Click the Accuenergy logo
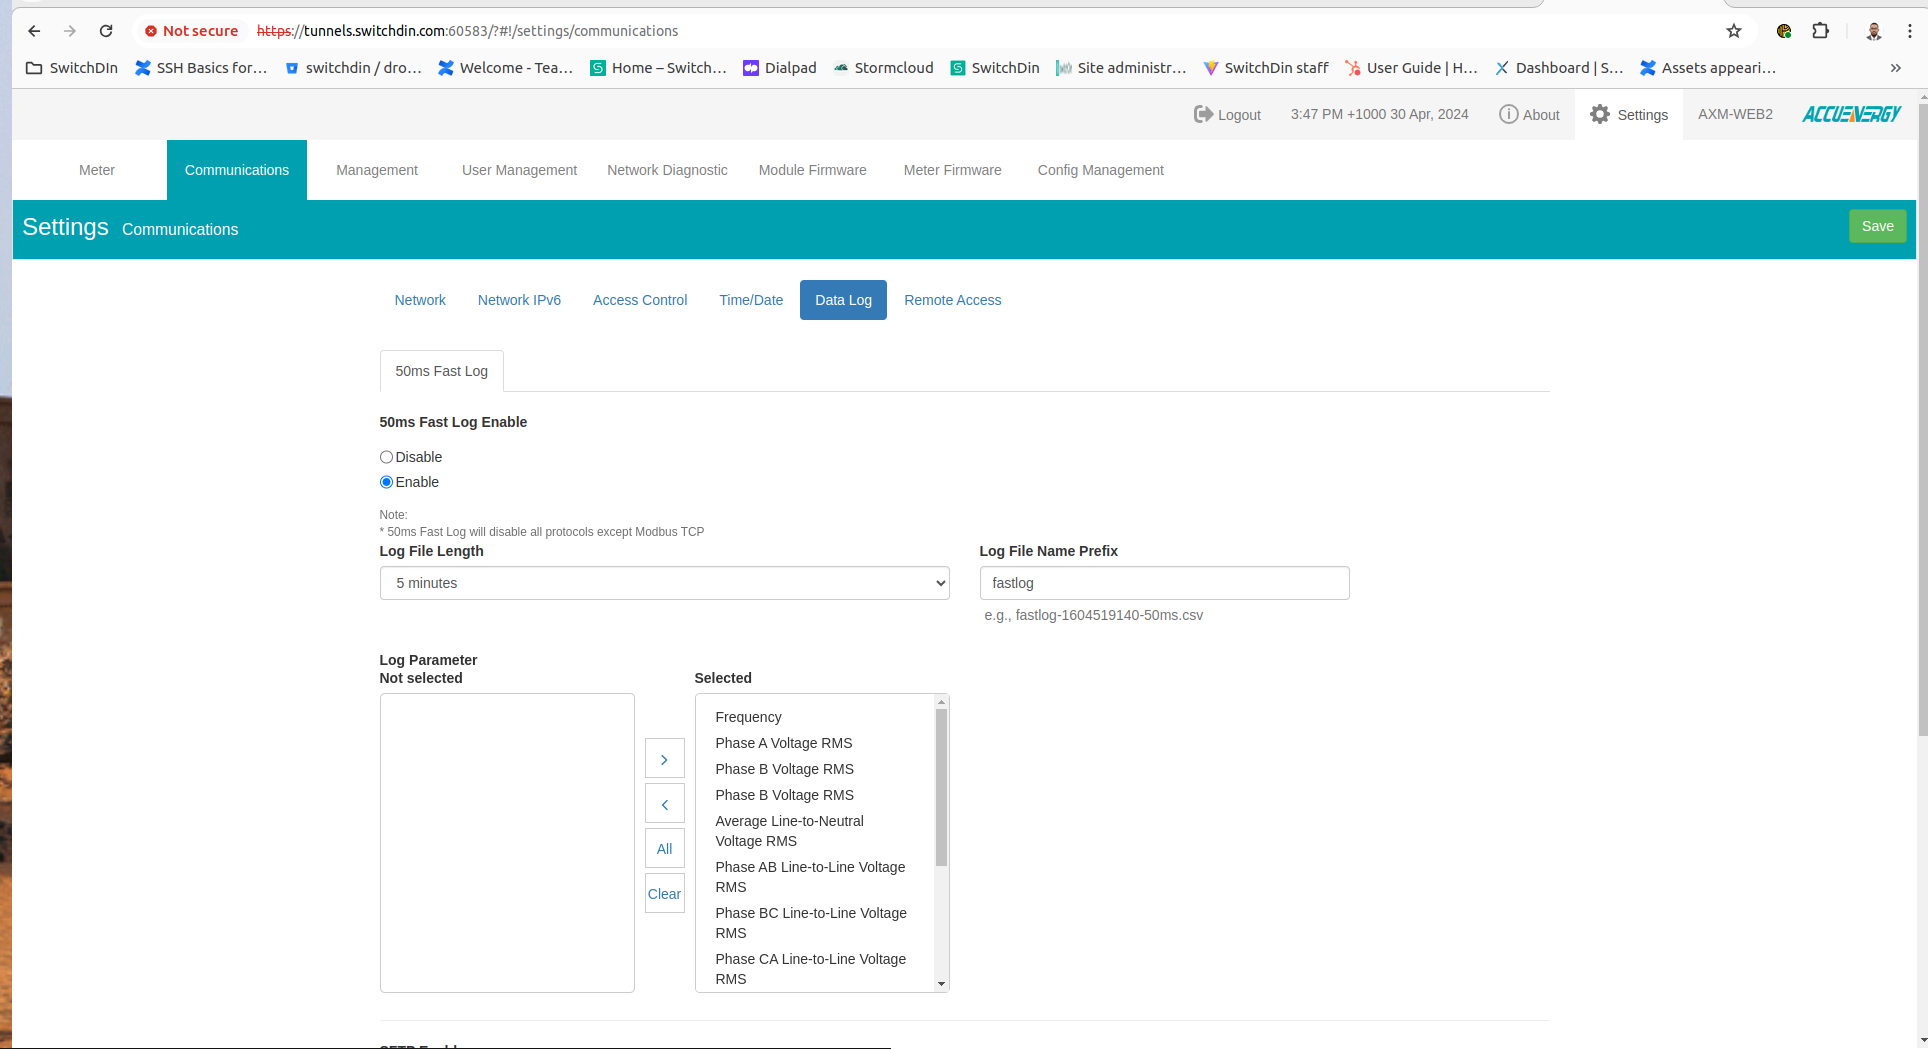The width and height of the screenshot is (1928, 1049). tap(1851, 114)
